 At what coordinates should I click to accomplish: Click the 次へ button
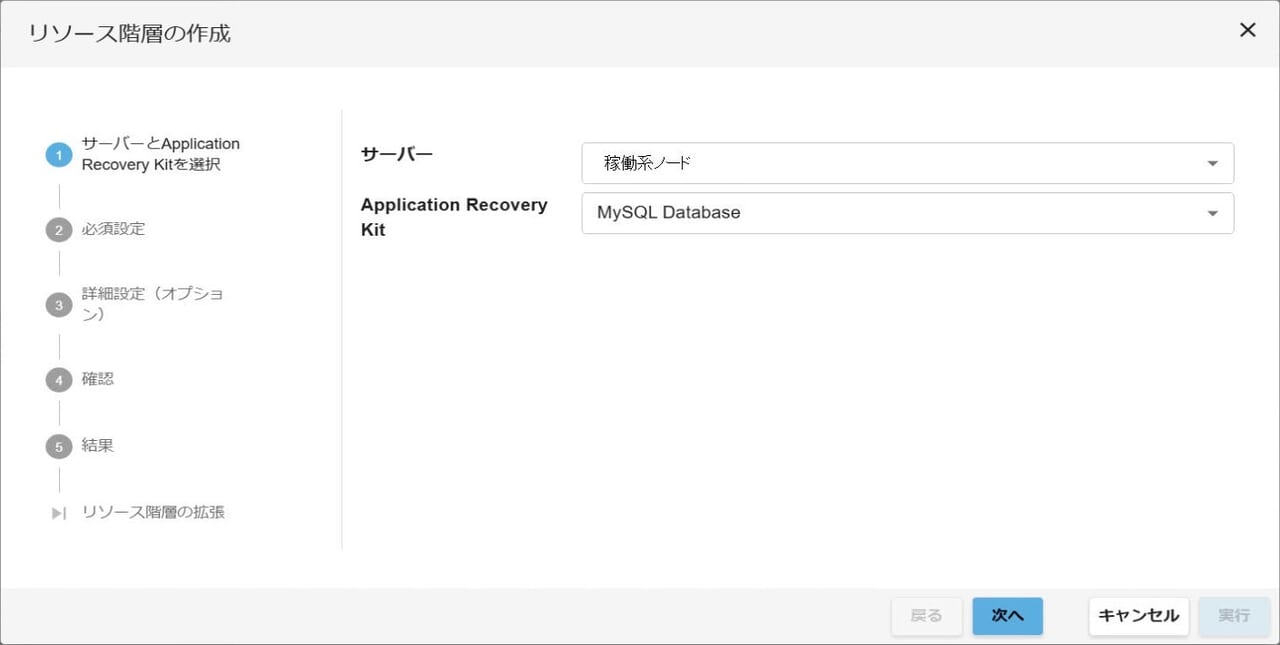pyautogui.click(x=1007, y=616)
